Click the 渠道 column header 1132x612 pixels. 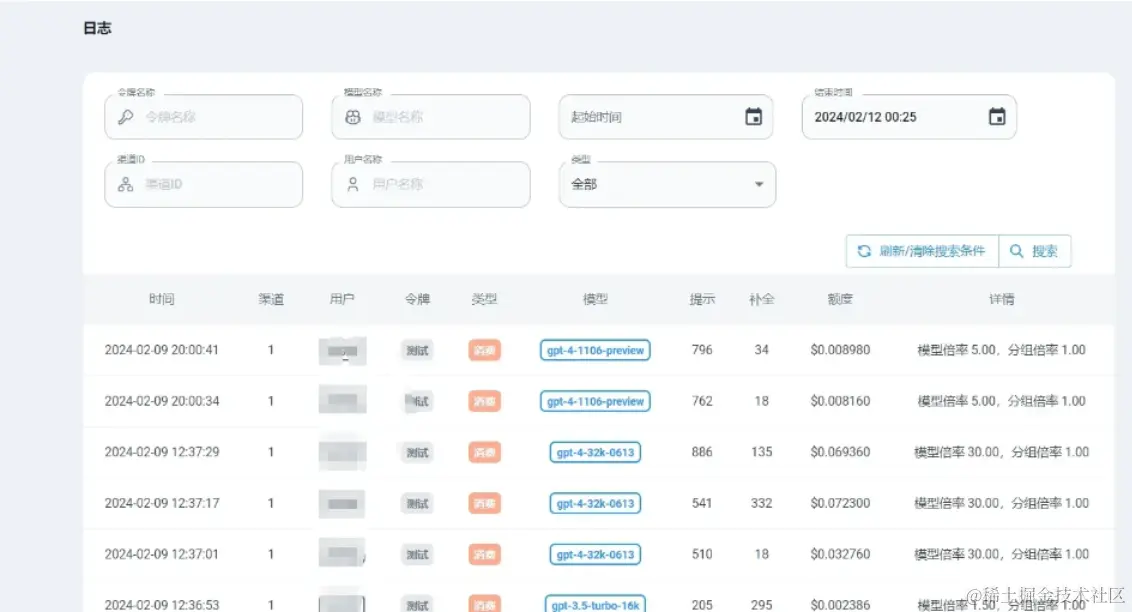pyautogui.click(x=271, y=299)
